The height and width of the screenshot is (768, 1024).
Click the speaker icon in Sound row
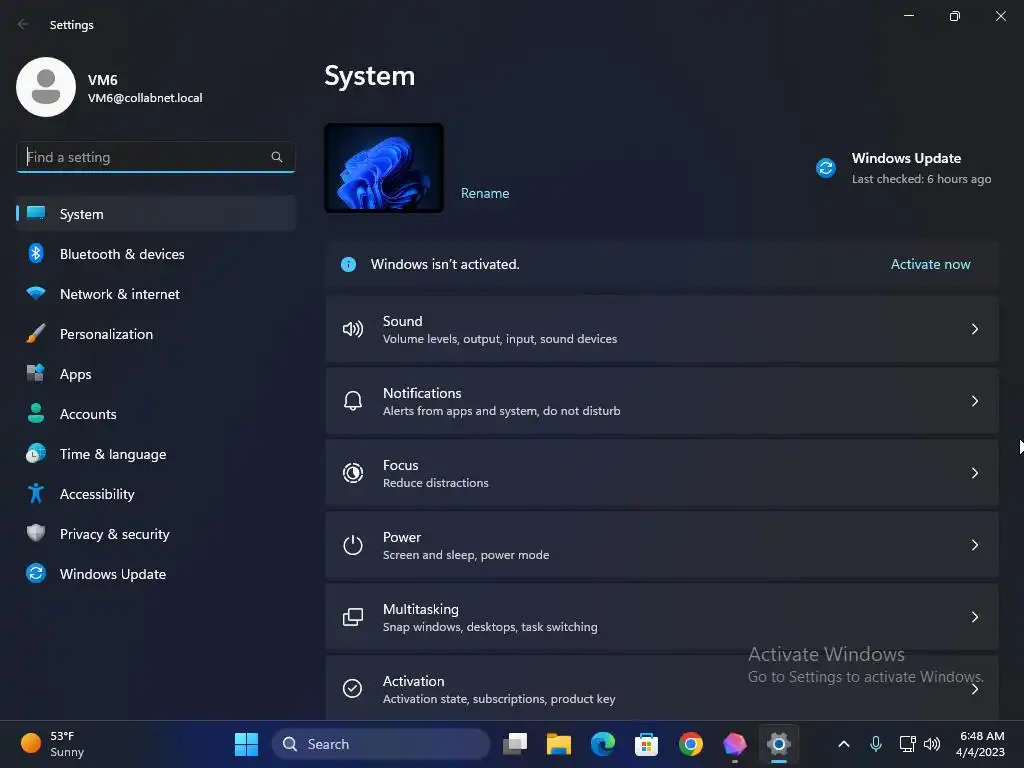pos(353,329)
